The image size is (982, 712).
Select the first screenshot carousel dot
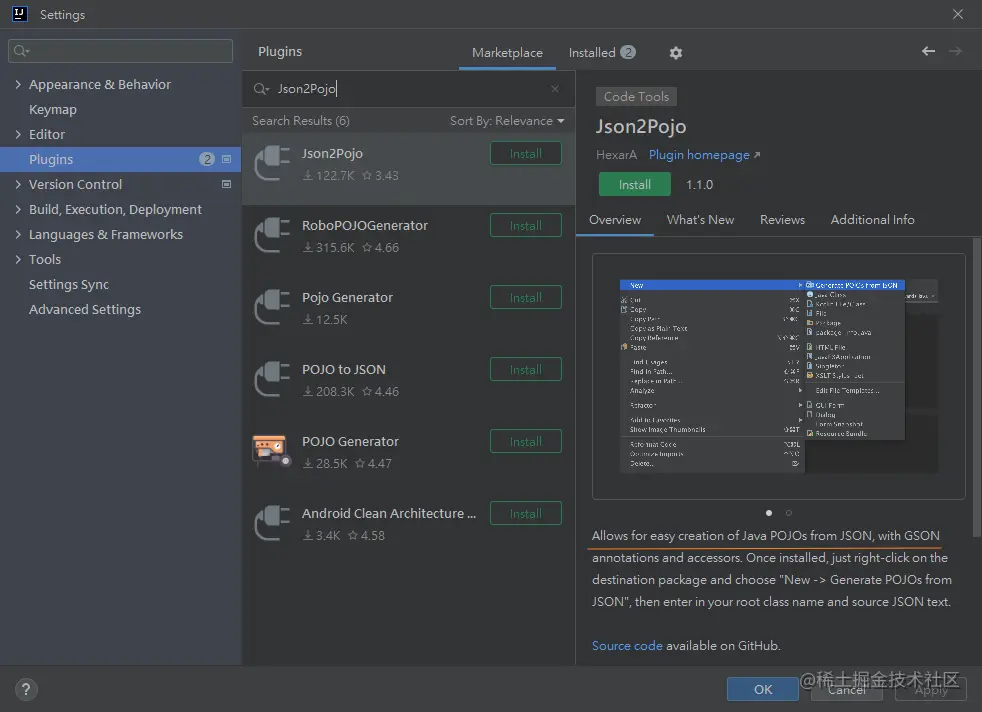[768, 513]
